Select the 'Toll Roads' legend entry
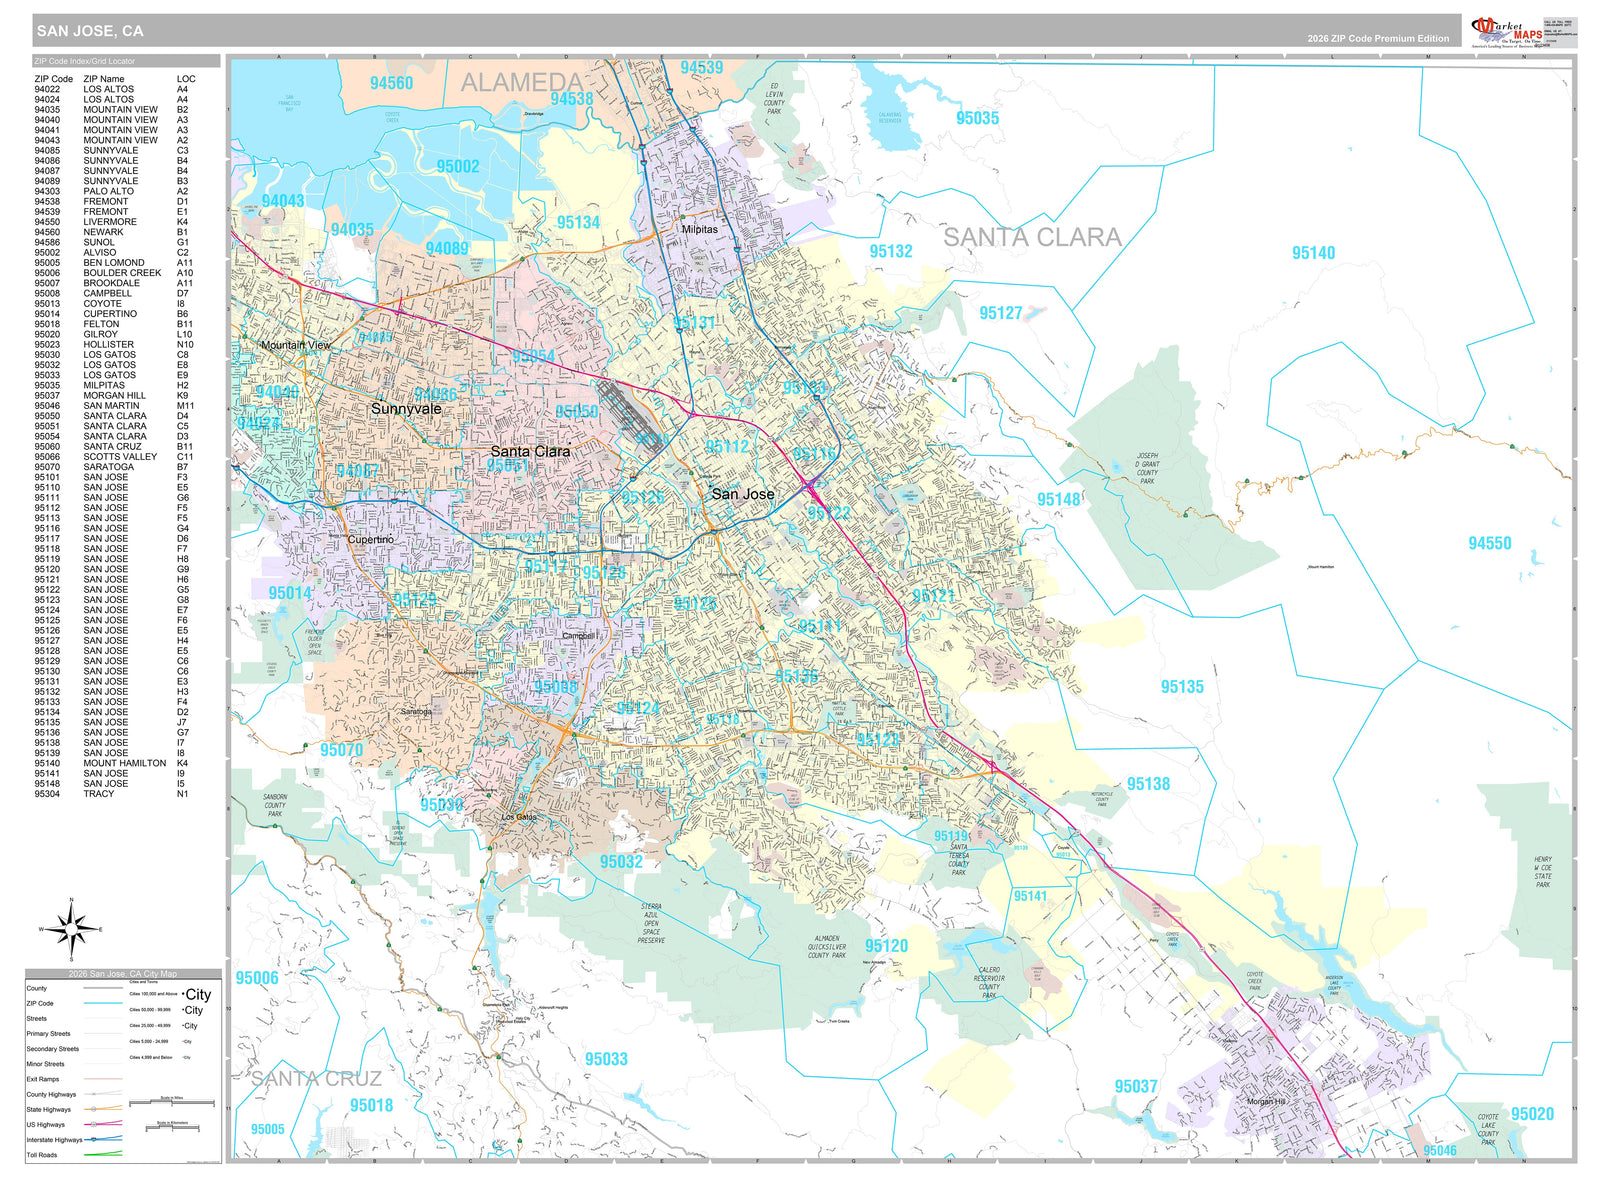This screenshot has width=1600, height=1179. tap(73, 1155)
